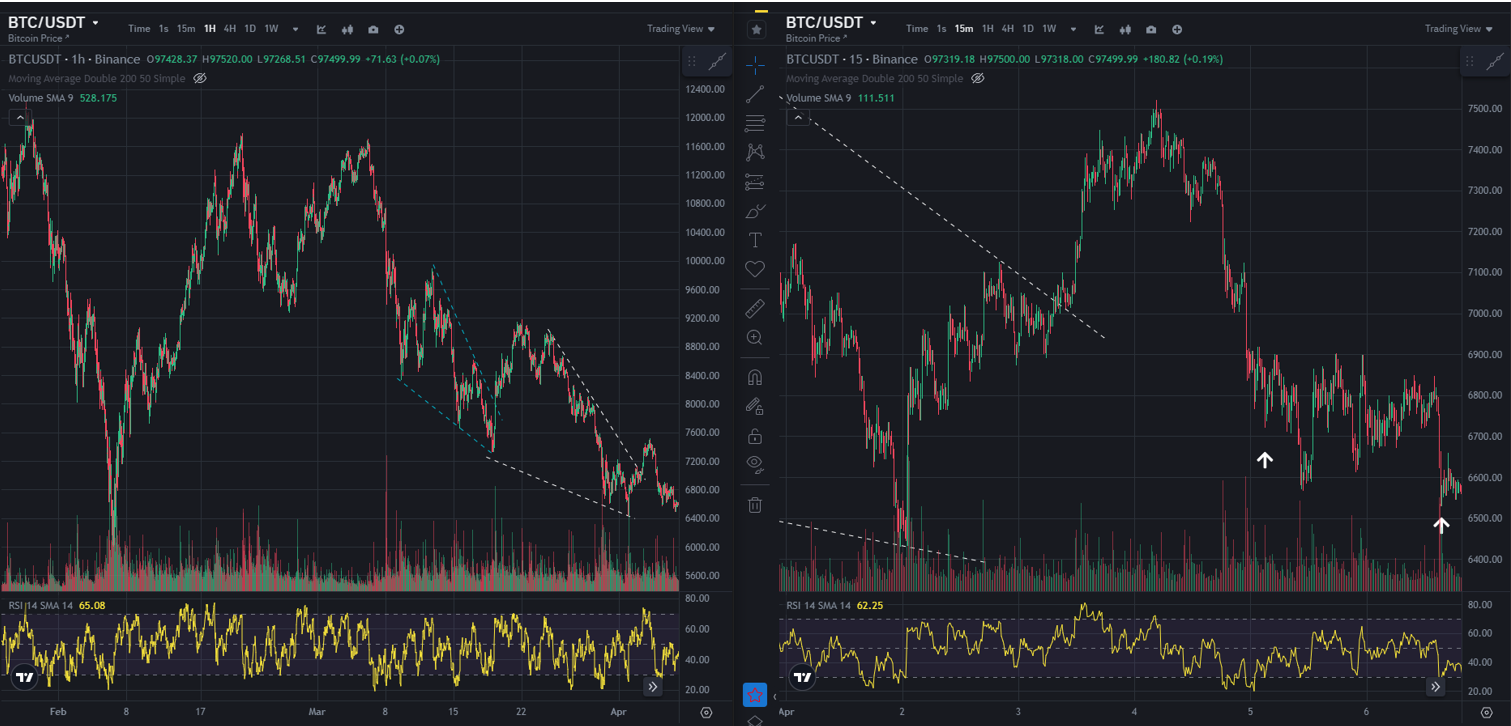Screen dimensions: 1511x726
Task: Open chart settings gear on right chart
Action: click(x=1485, y=713)
